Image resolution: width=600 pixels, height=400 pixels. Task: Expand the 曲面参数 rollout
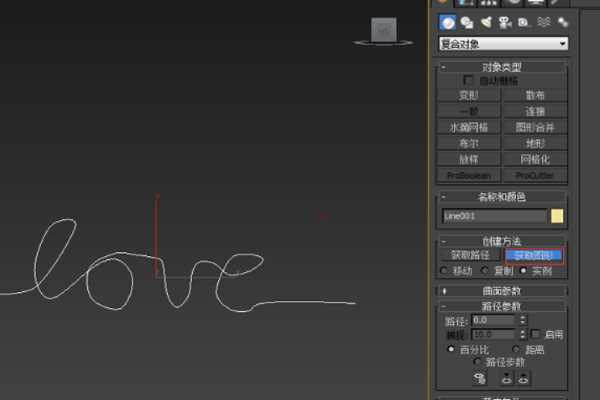(502, 291)
